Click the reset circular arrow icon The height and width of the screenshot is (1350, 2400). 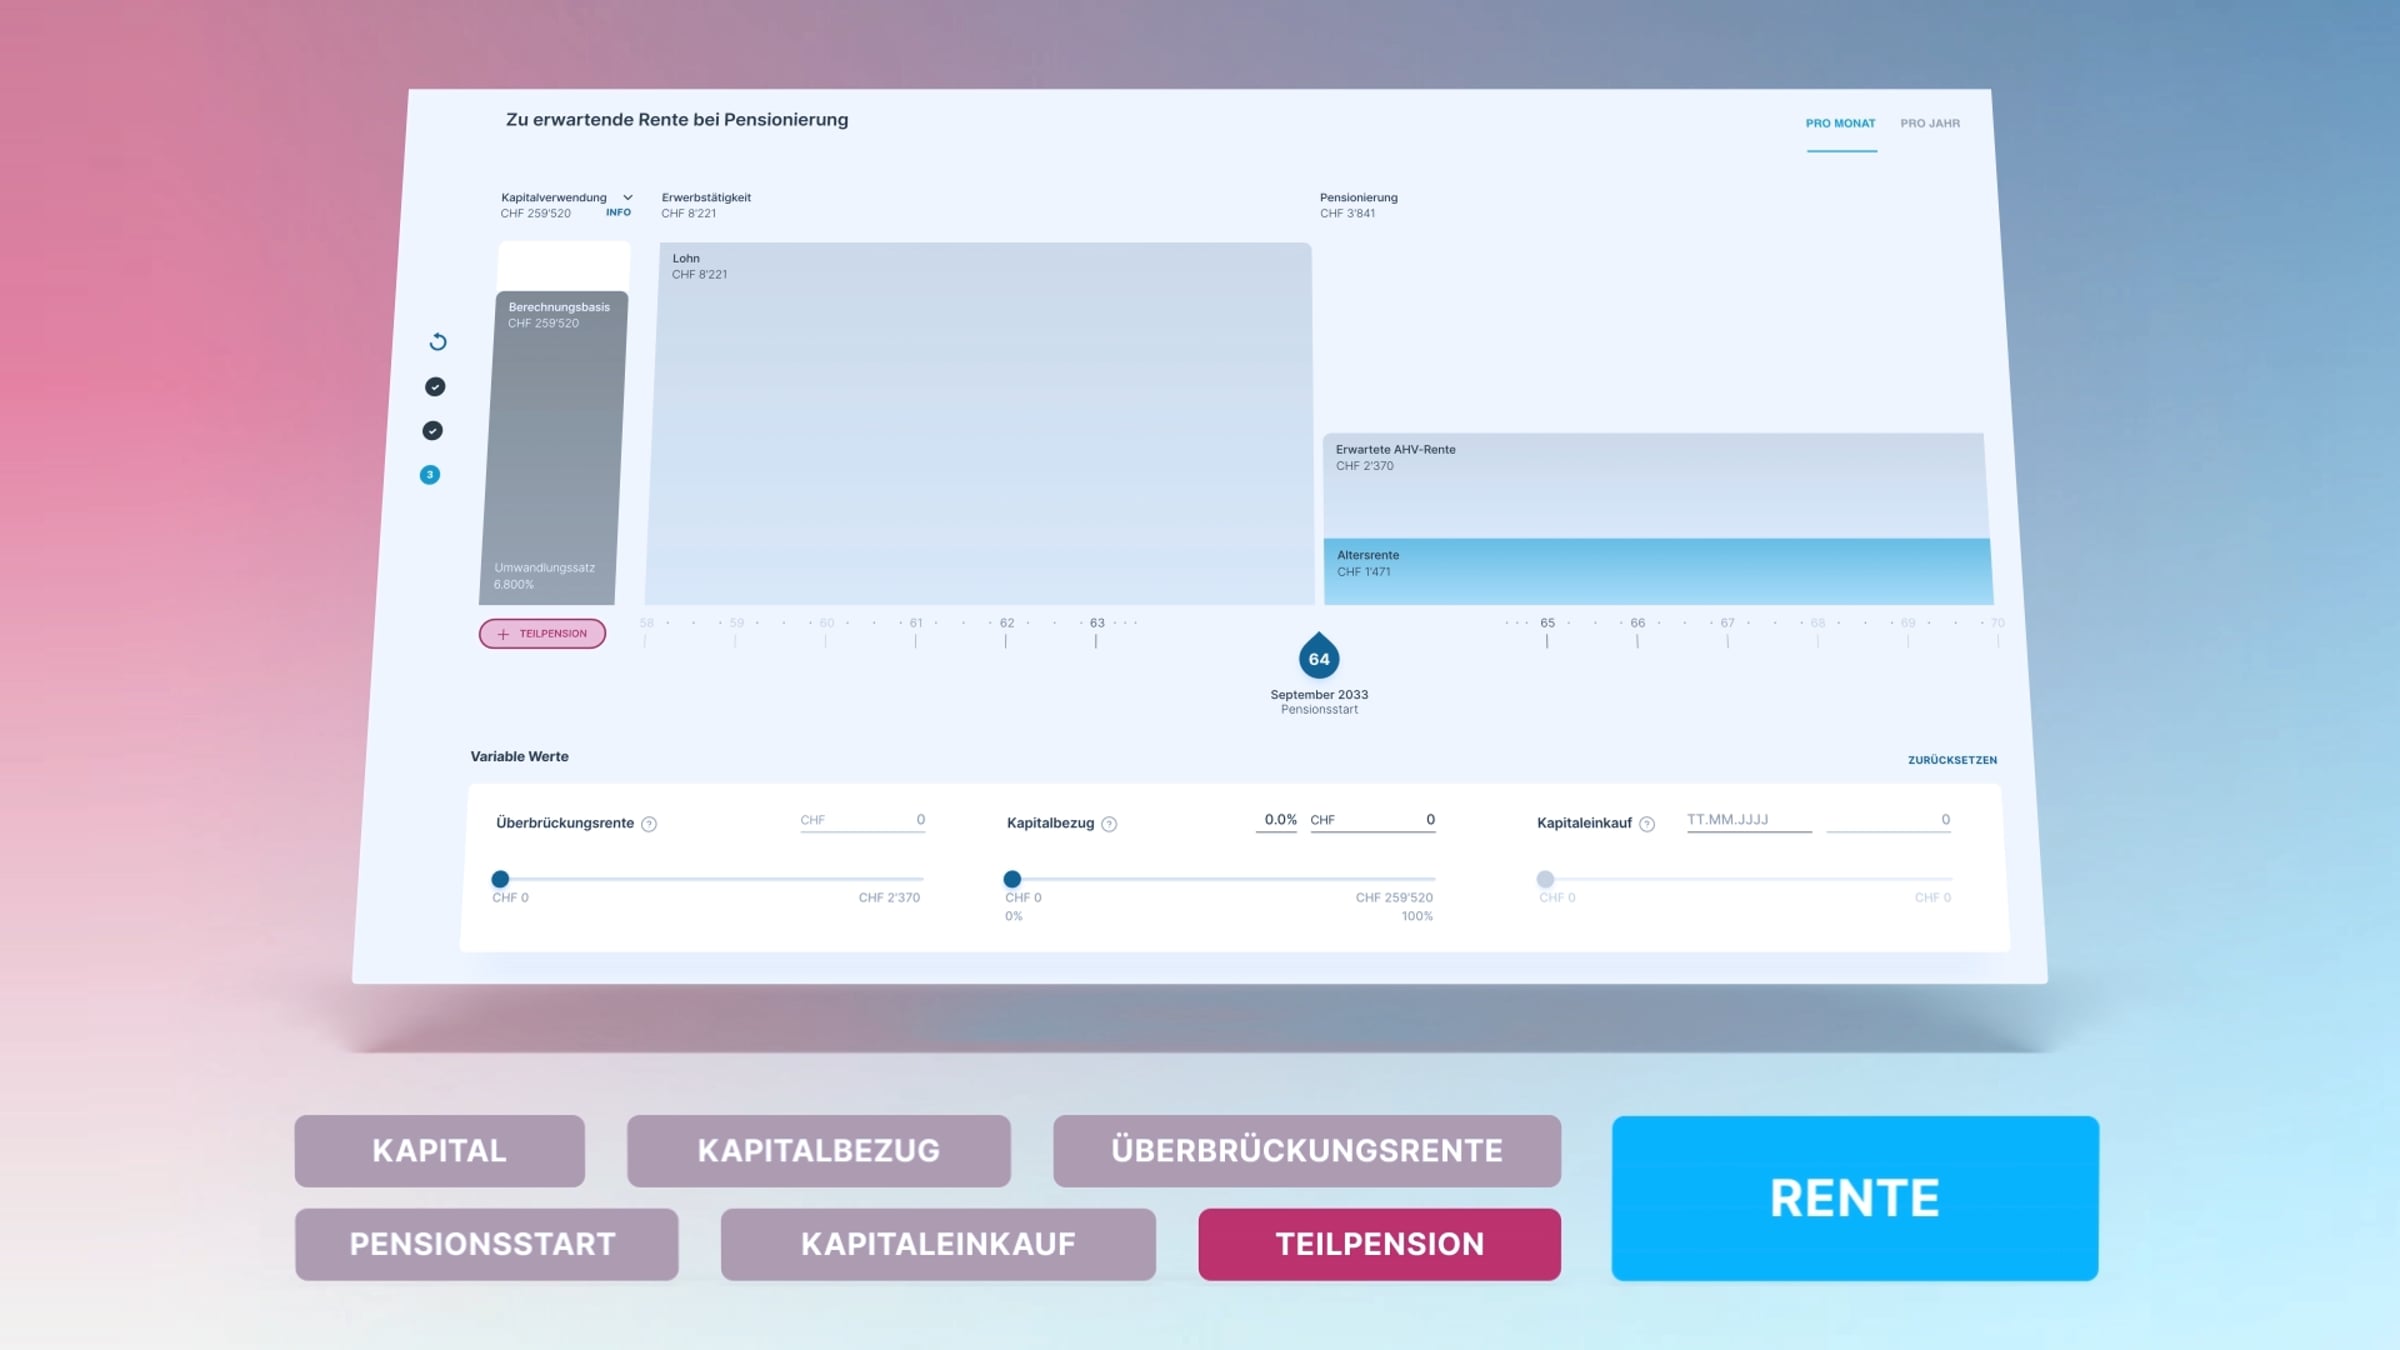point(438,342)
